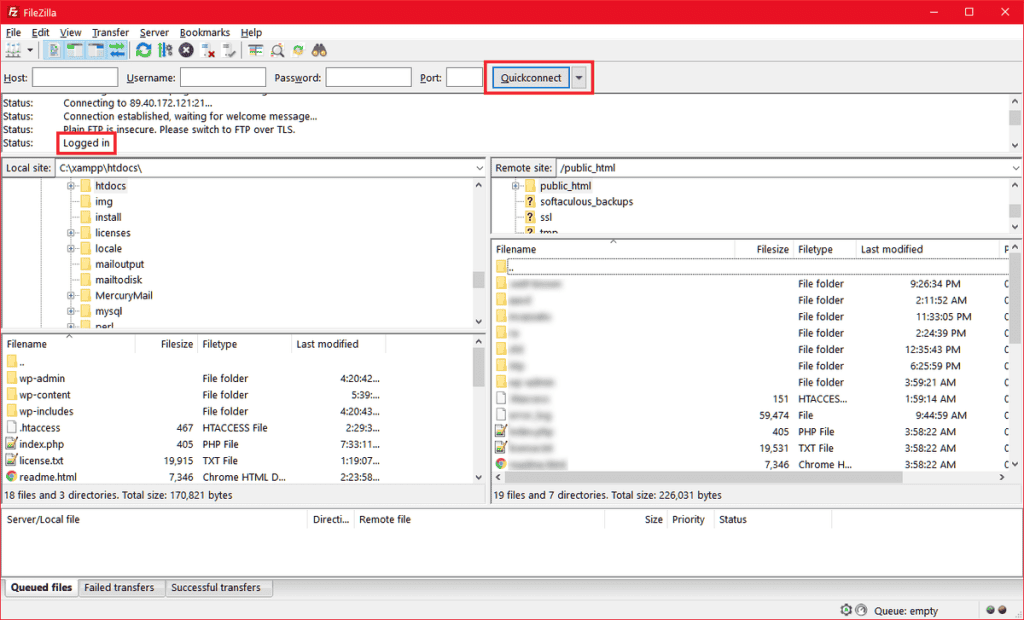Open the Site Manager dropdown arrow
1024x620 pixels.
click(29, 50)
